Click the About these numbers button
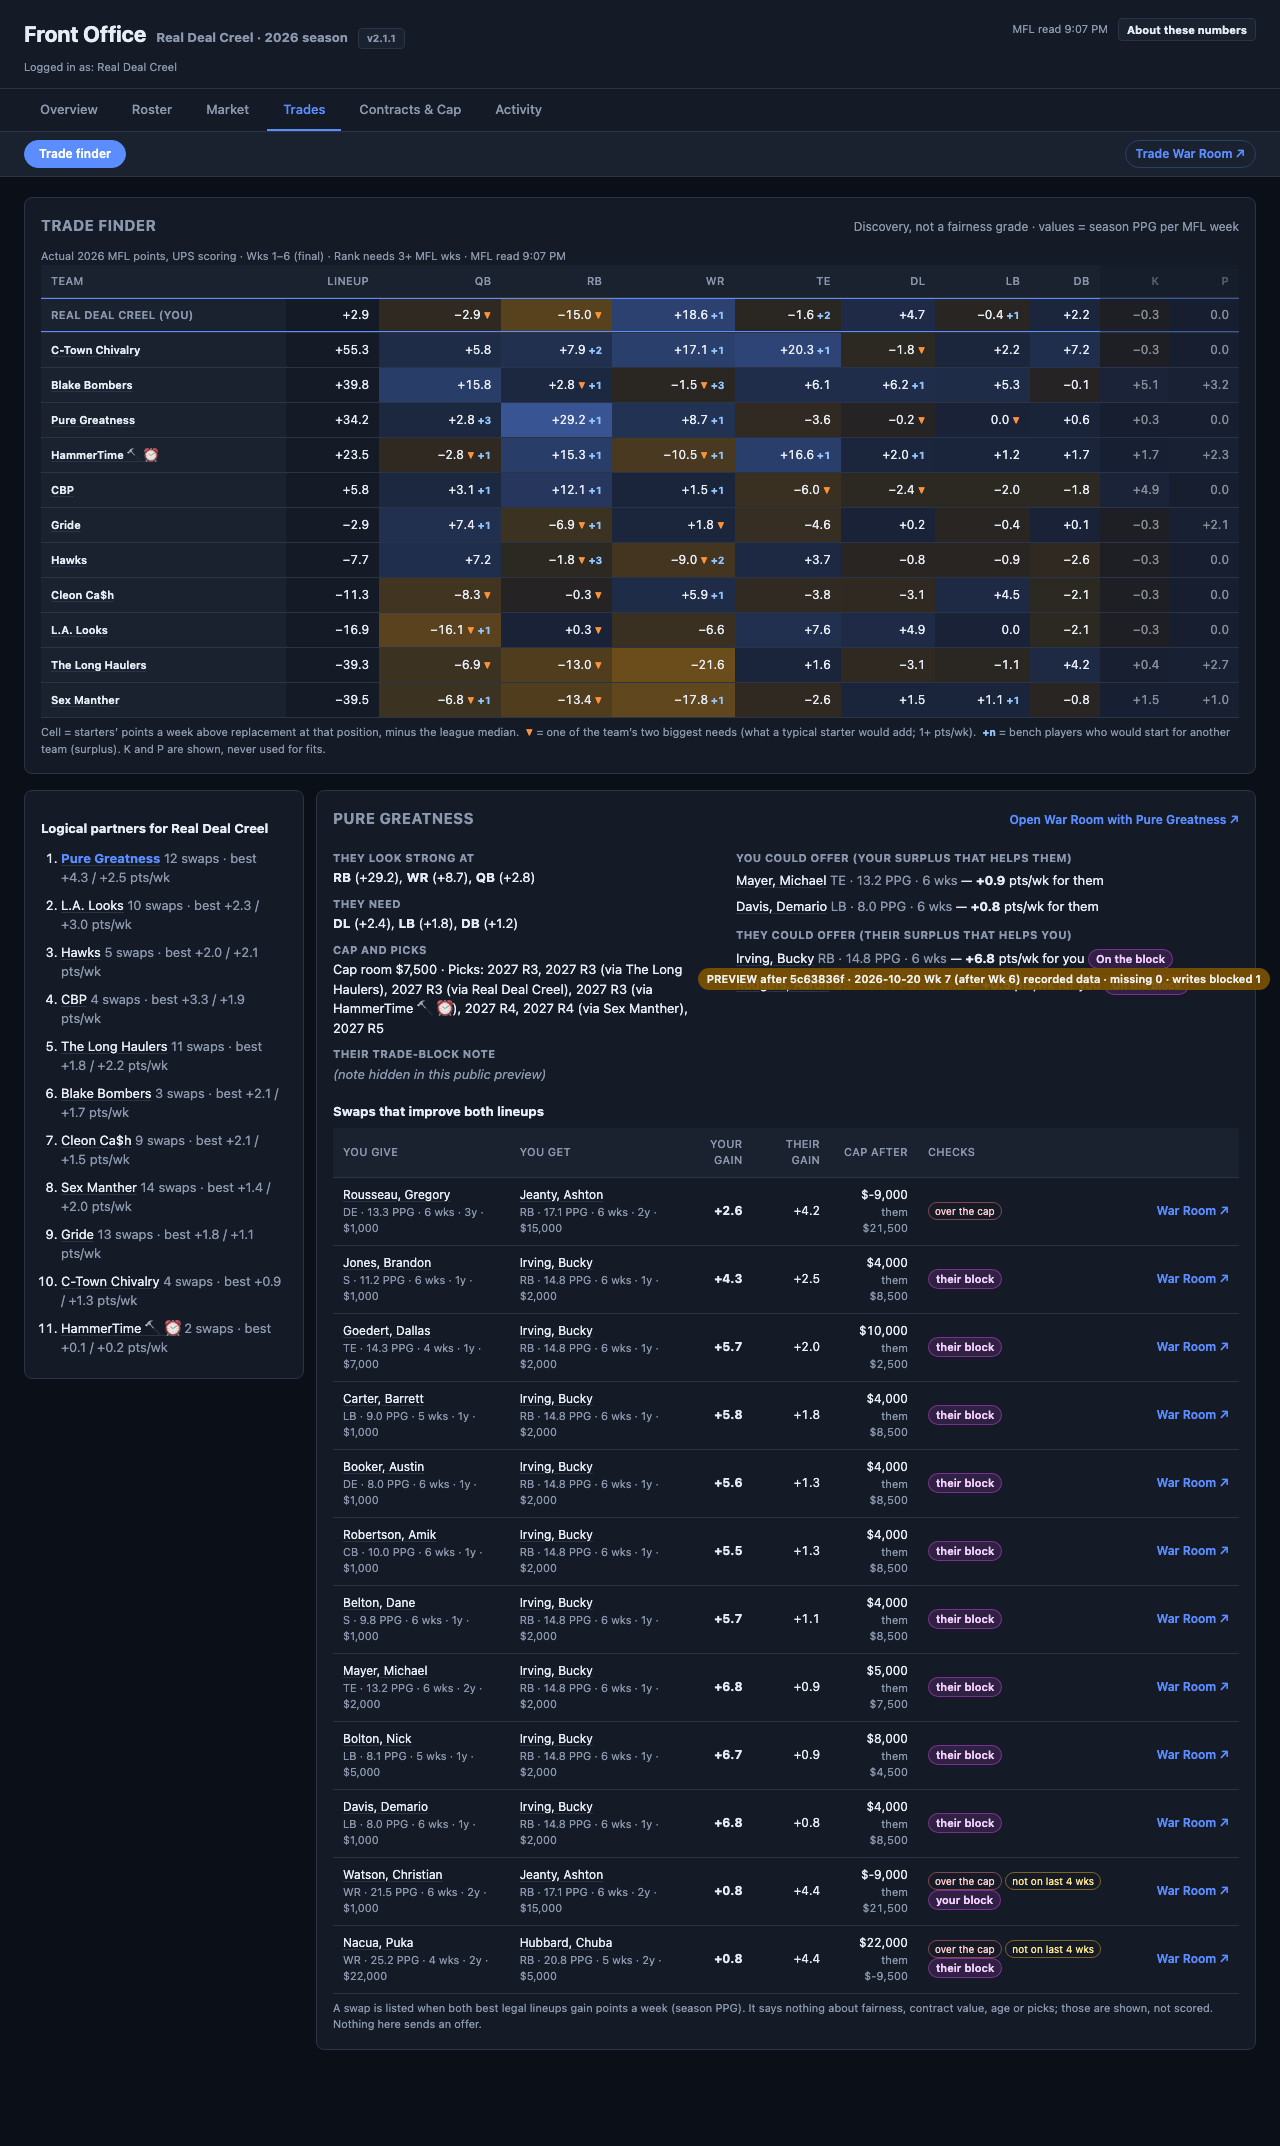Viewport: 1280px width, 2146px height. [x=1187, y=30]
